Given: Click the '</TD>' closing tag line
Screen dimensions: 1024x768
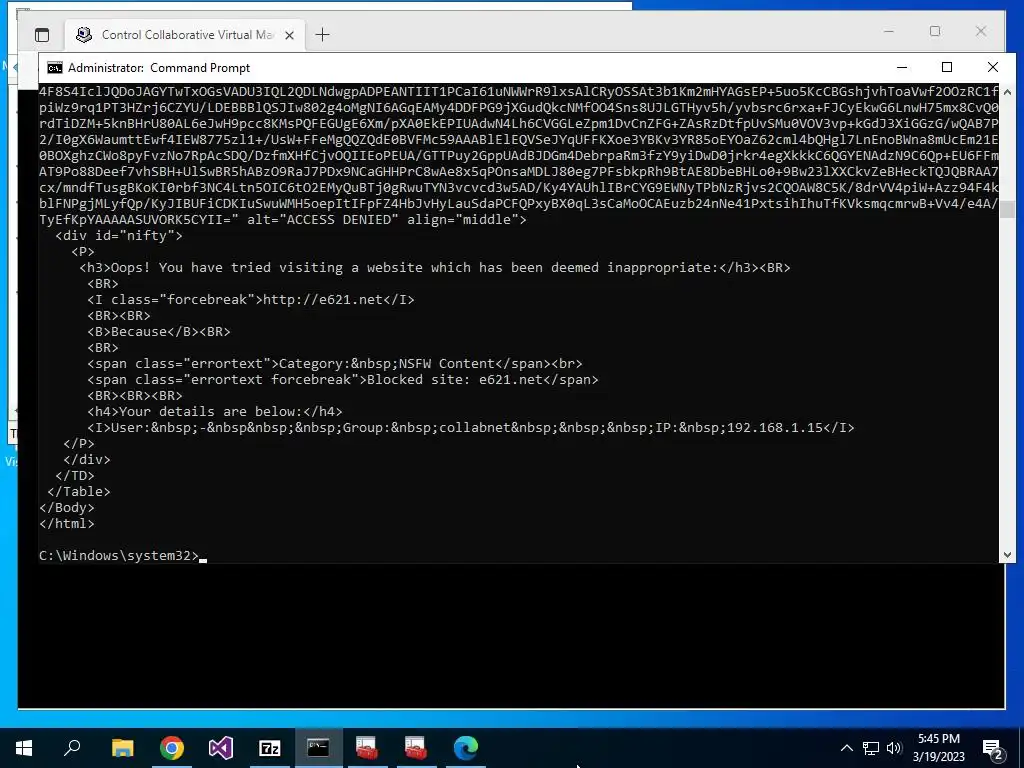Looking at the screenshot, I should [75, 476].
